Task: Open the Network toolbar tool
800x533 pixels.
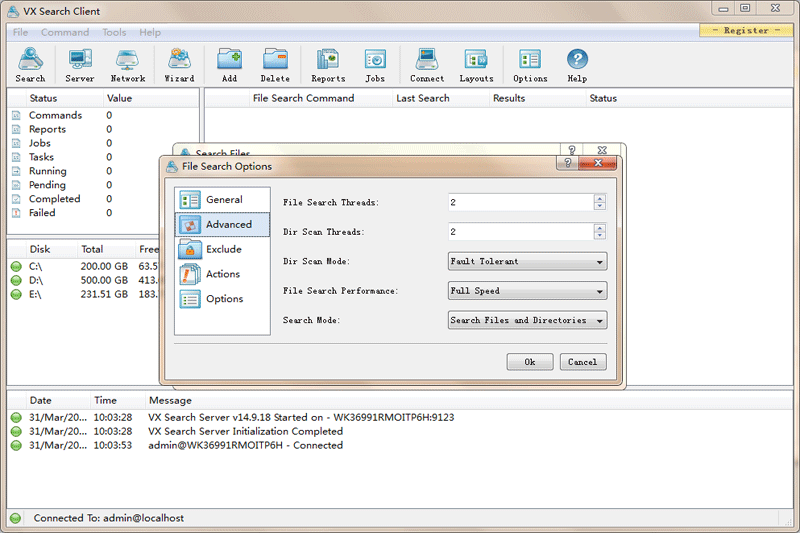Action: pyautogui.click(x=128, y=65)
